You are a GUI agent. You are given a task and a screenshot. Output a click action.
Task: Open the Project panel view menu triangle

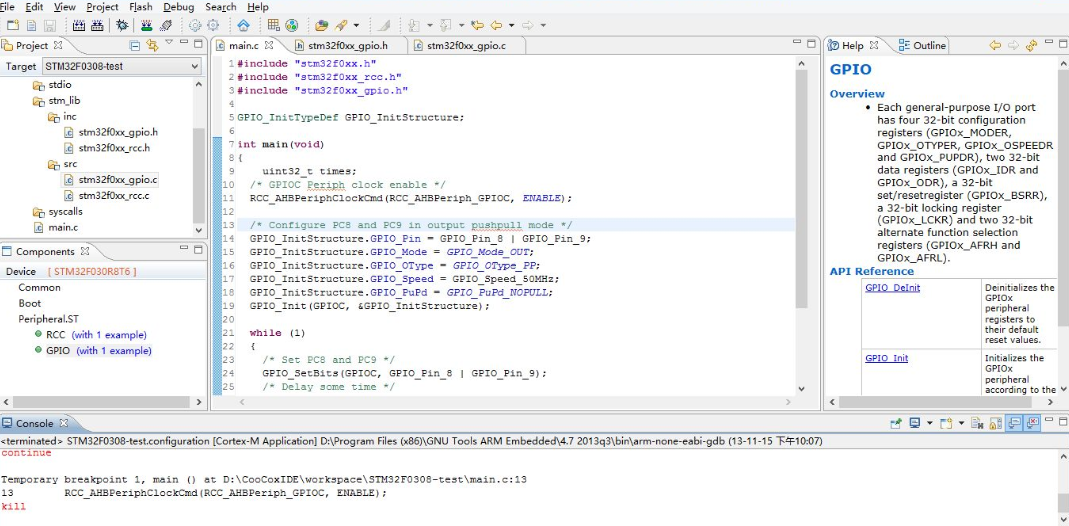point(169,44)
